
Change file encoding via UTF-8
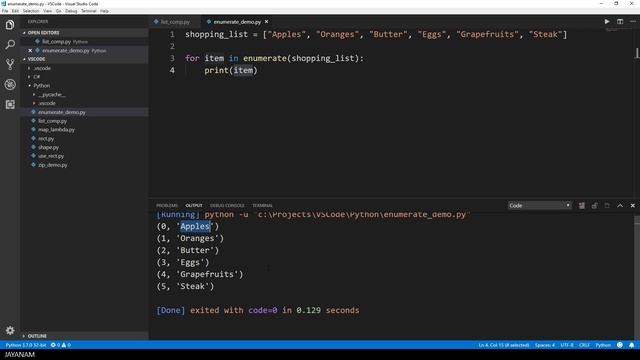point(567,345)
